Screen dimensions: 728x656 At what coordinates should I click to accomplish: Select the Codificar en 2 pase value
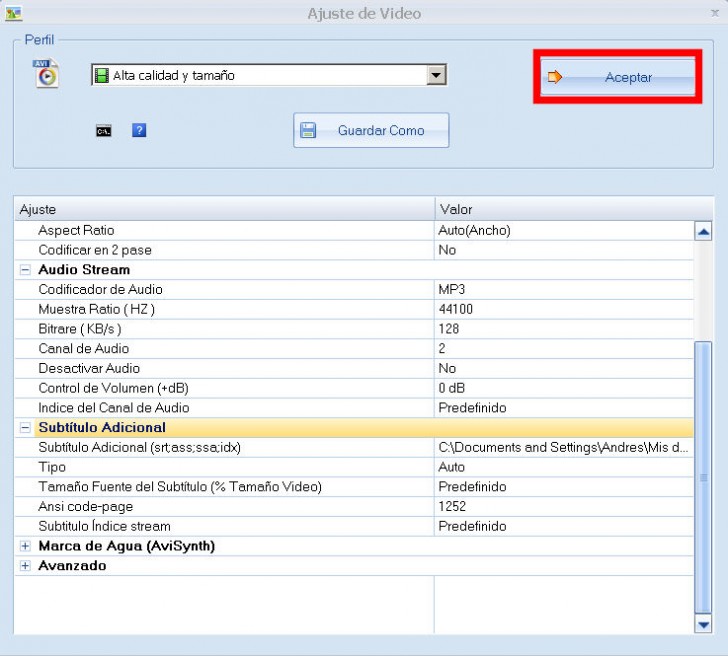(x=563, y=250)
